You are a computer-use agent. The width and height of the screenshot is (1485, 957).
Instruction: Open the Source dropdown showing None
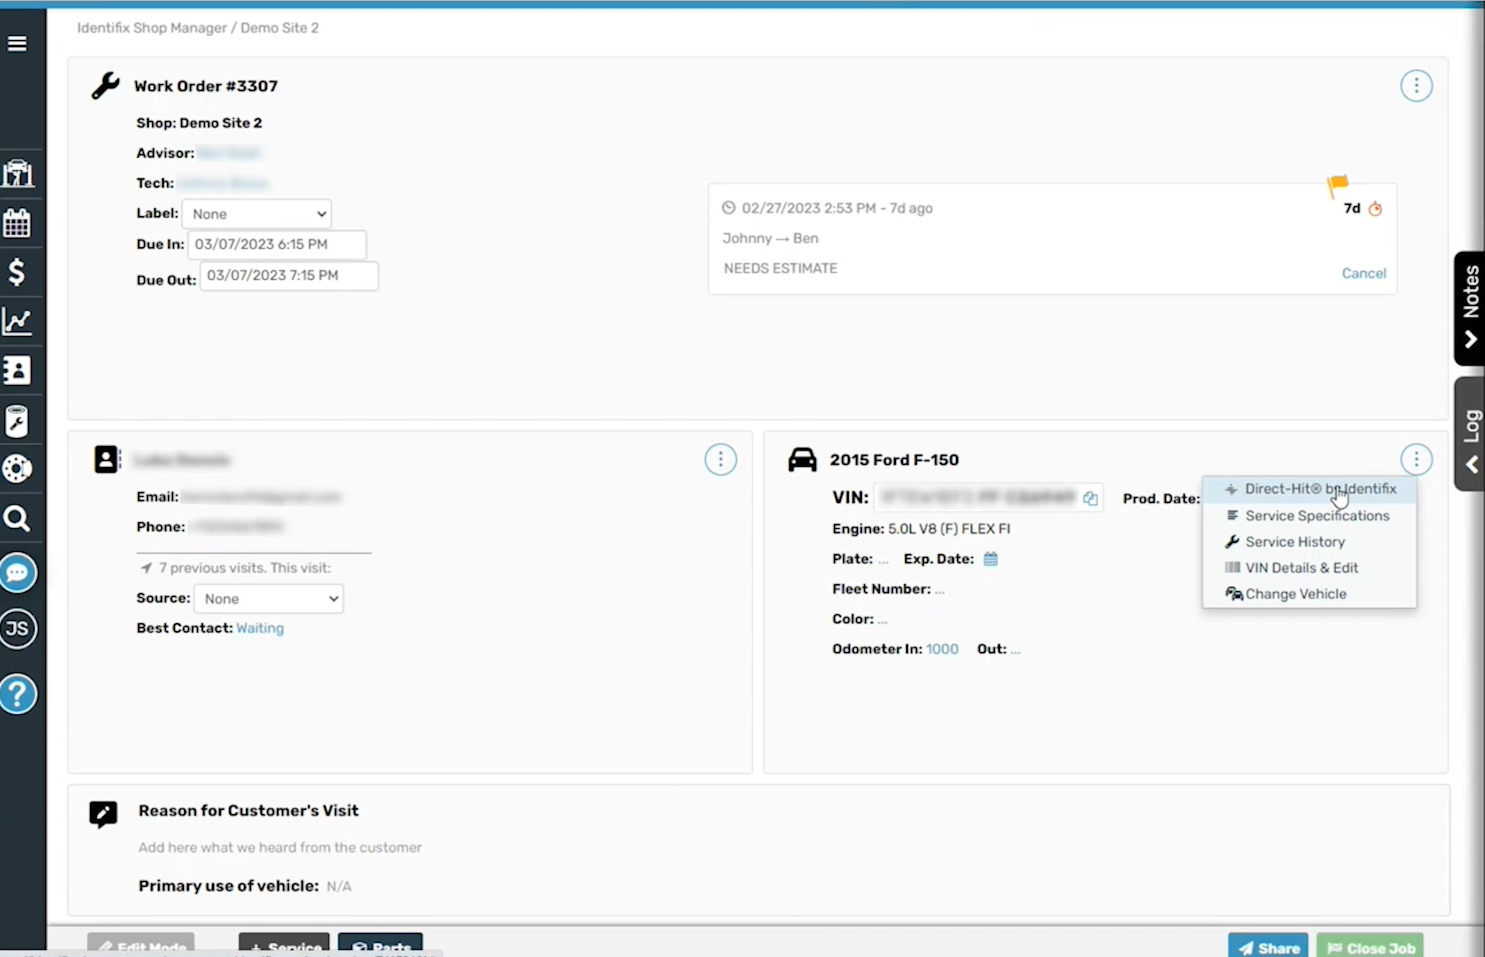pos(268,598)
